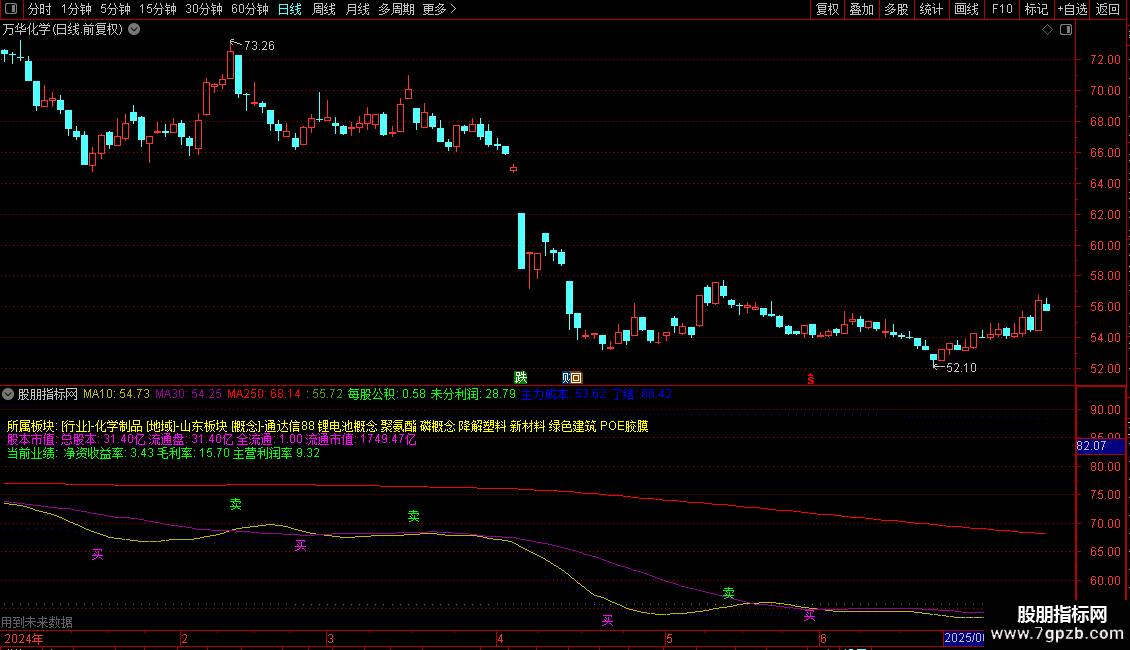Click the 所属板块 sector info line
The height and width of the screenshot is (650, 1130).
pos(328,426)
